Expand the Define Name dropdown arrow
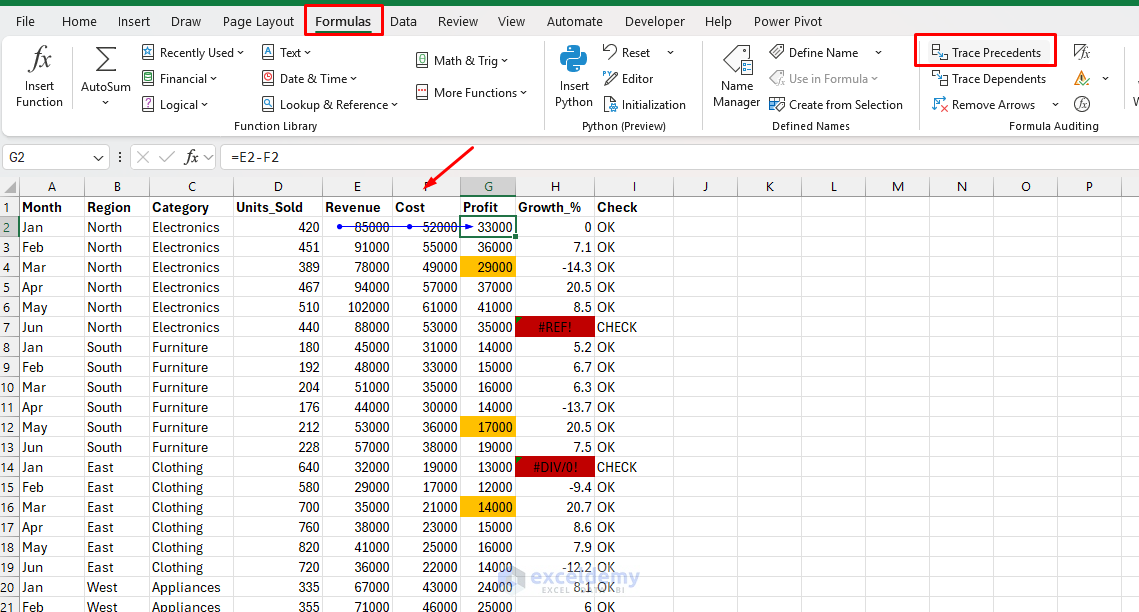Viewport: 1139px width, 612px height. (x=878, y=52)
